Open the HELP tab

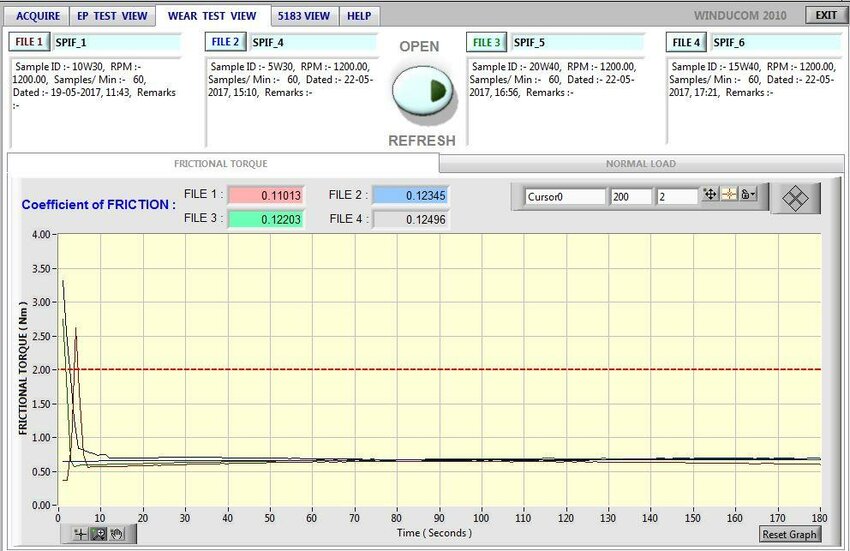pyautogui.click(x=359, y=16)
